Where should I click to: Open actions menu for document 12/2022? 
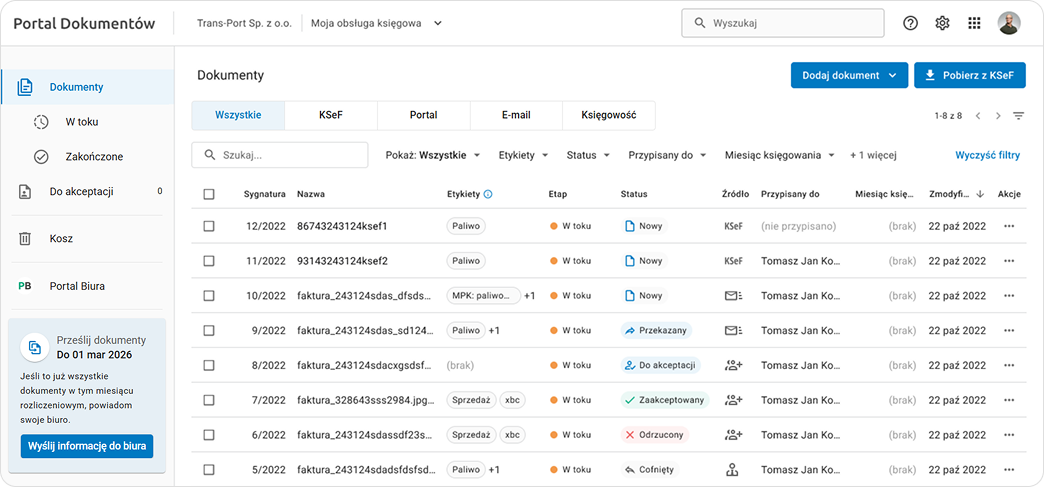tap(1008, 226)
